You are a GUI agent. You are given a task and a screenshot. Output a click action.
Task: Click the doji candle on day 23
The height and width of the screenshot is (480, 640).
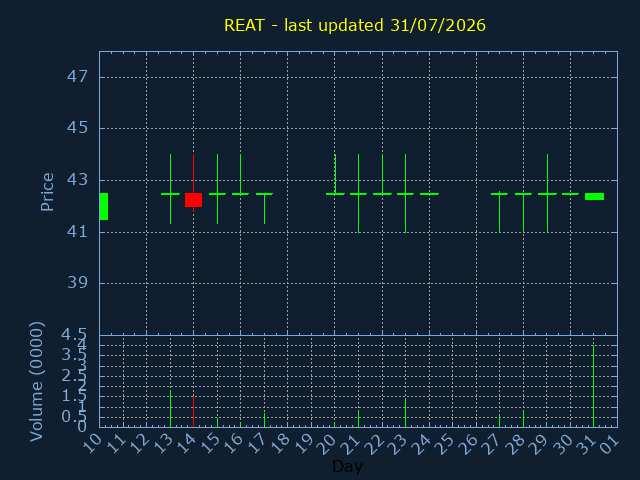click(405, 193)
